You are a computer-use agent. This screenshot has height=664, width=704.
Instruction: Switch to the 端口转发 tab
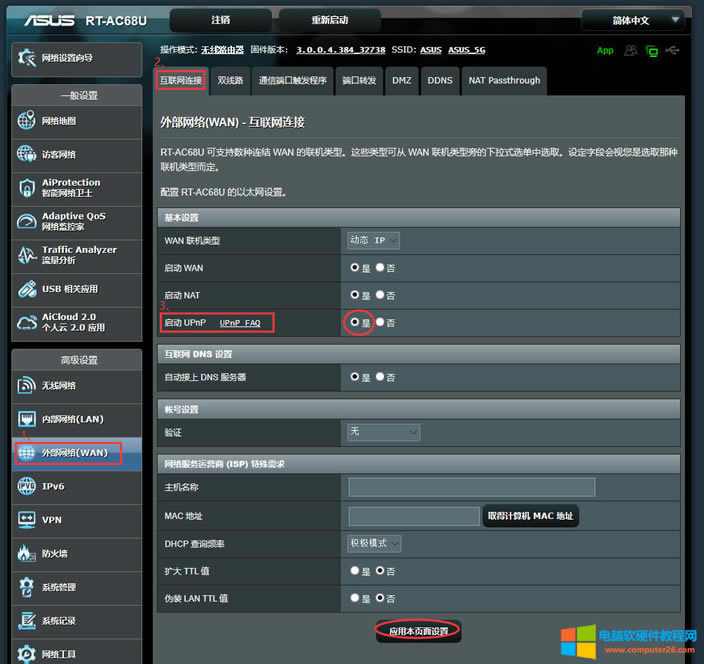[x=359, y=81]
